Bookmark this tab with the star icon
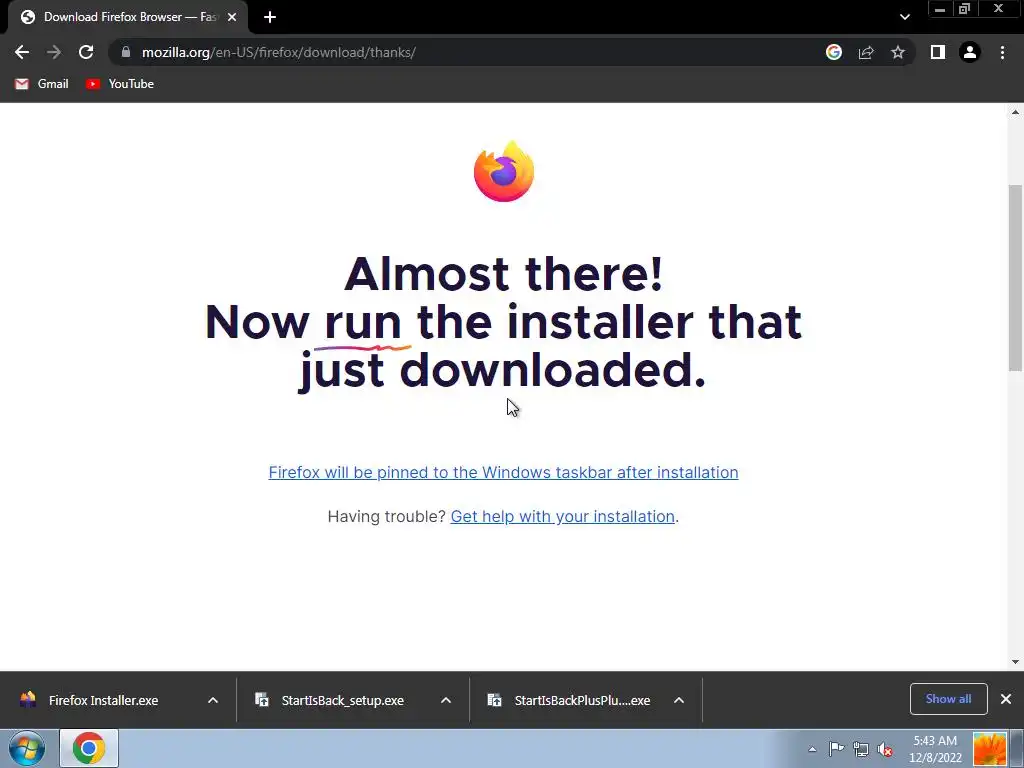Viewport: 1024px width, 768px height. (x=898, y=52)
